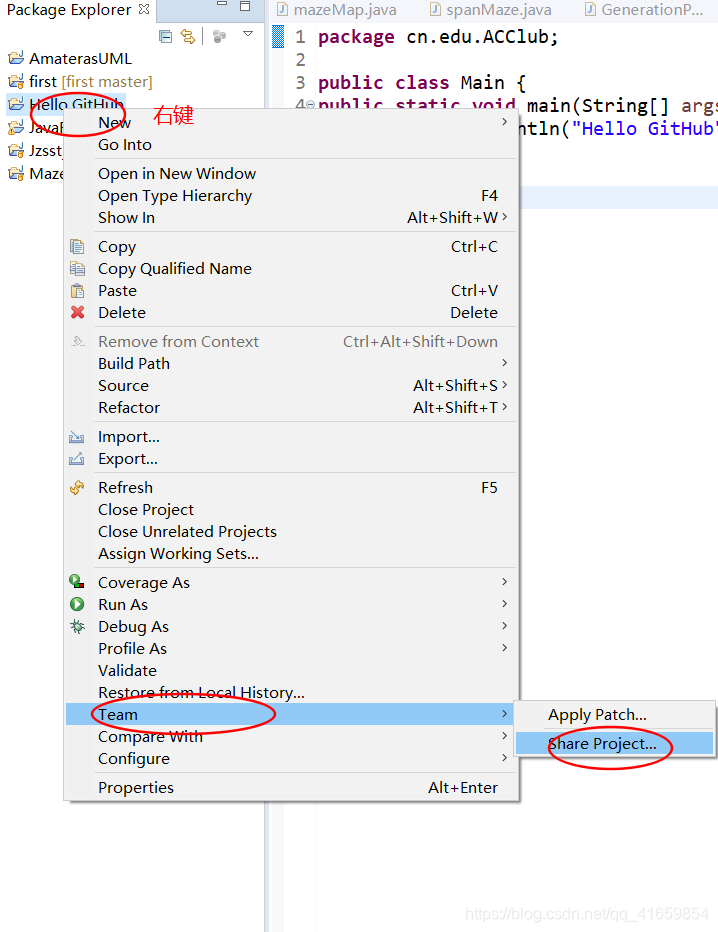
Task: Click the Maze project folder icon
Action: pyautogui.click(x=16, y=174)
